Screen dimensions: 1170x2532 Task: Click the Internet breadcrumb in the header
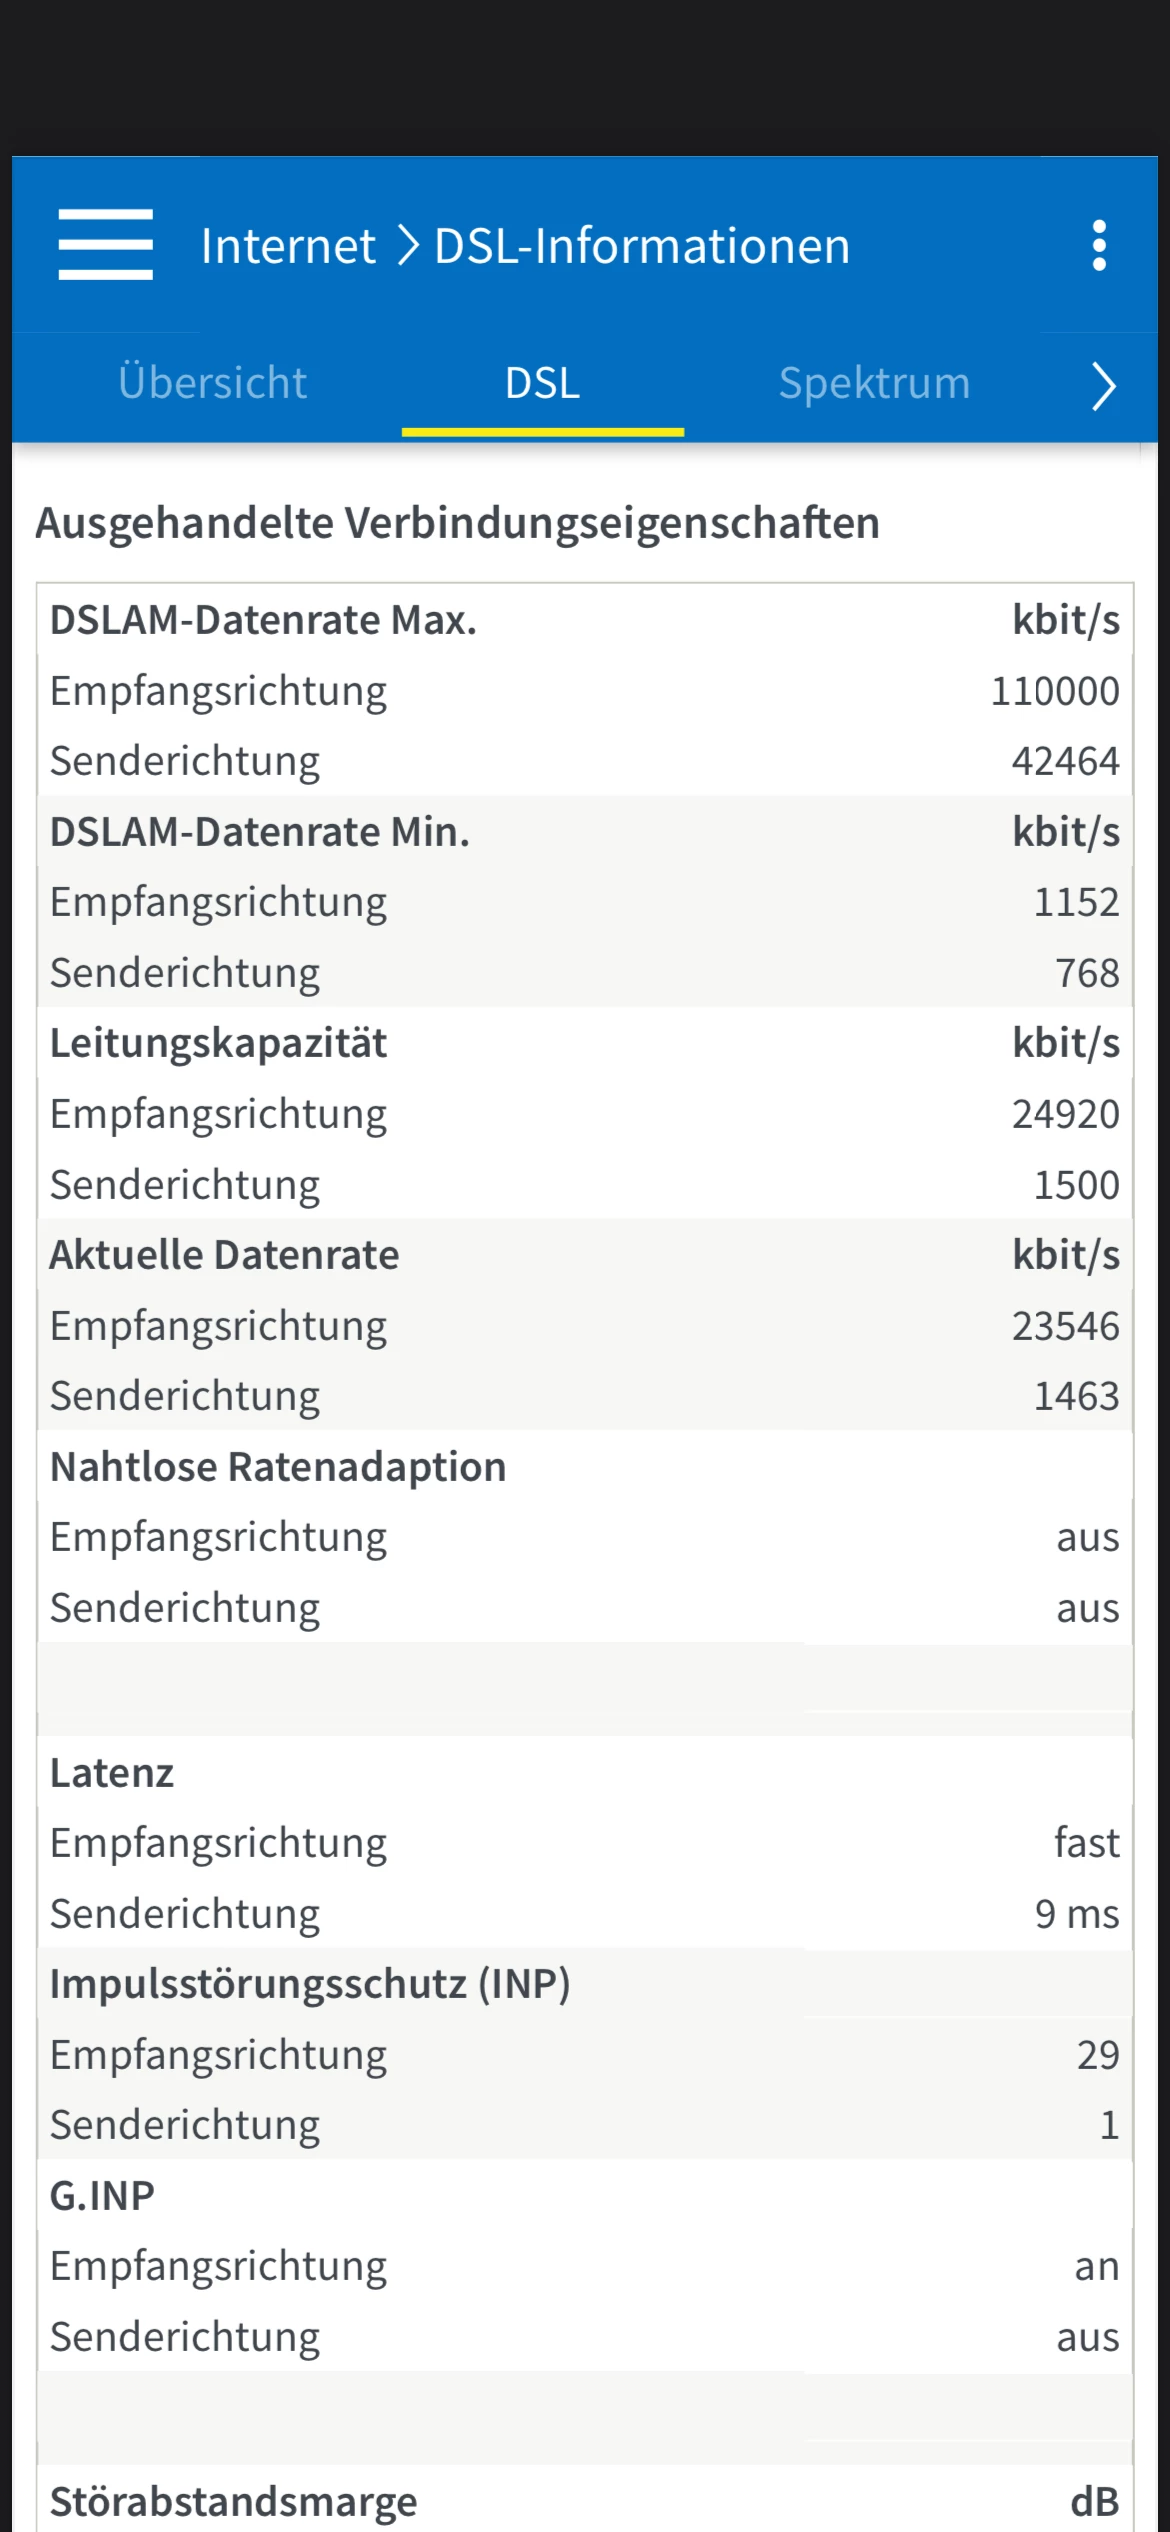(288, 246)
